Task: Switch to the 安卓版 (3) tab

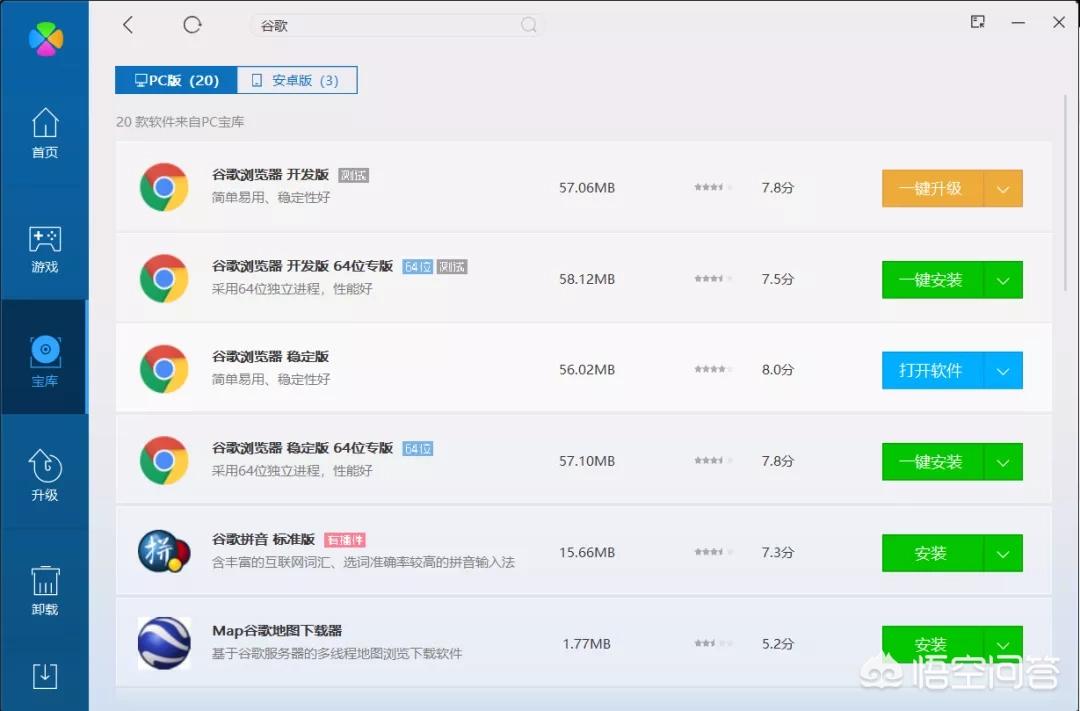Action: click(x=296, y=80)
